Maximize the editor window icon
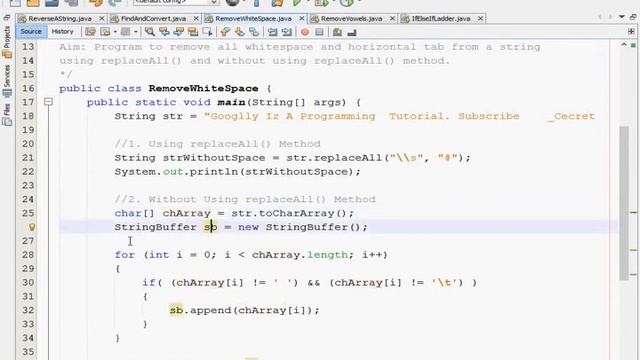Viewport: 640px width, 360px height. click(633, 17)
